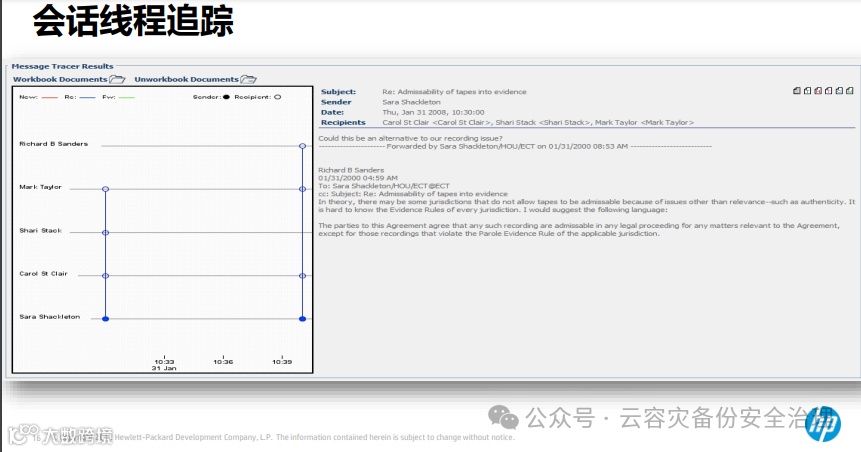
Task: Select Sara Shackleton's sender node on earlier message
Action: click(105, 319)
